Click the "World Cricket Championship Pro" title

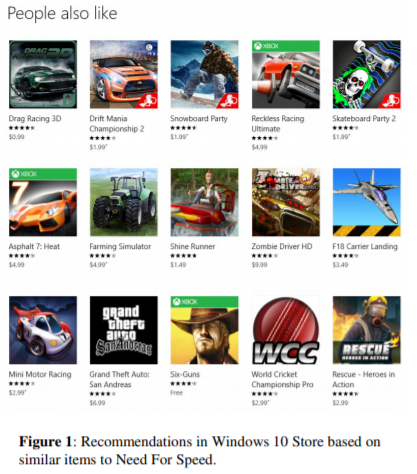(x=282, y=379)
